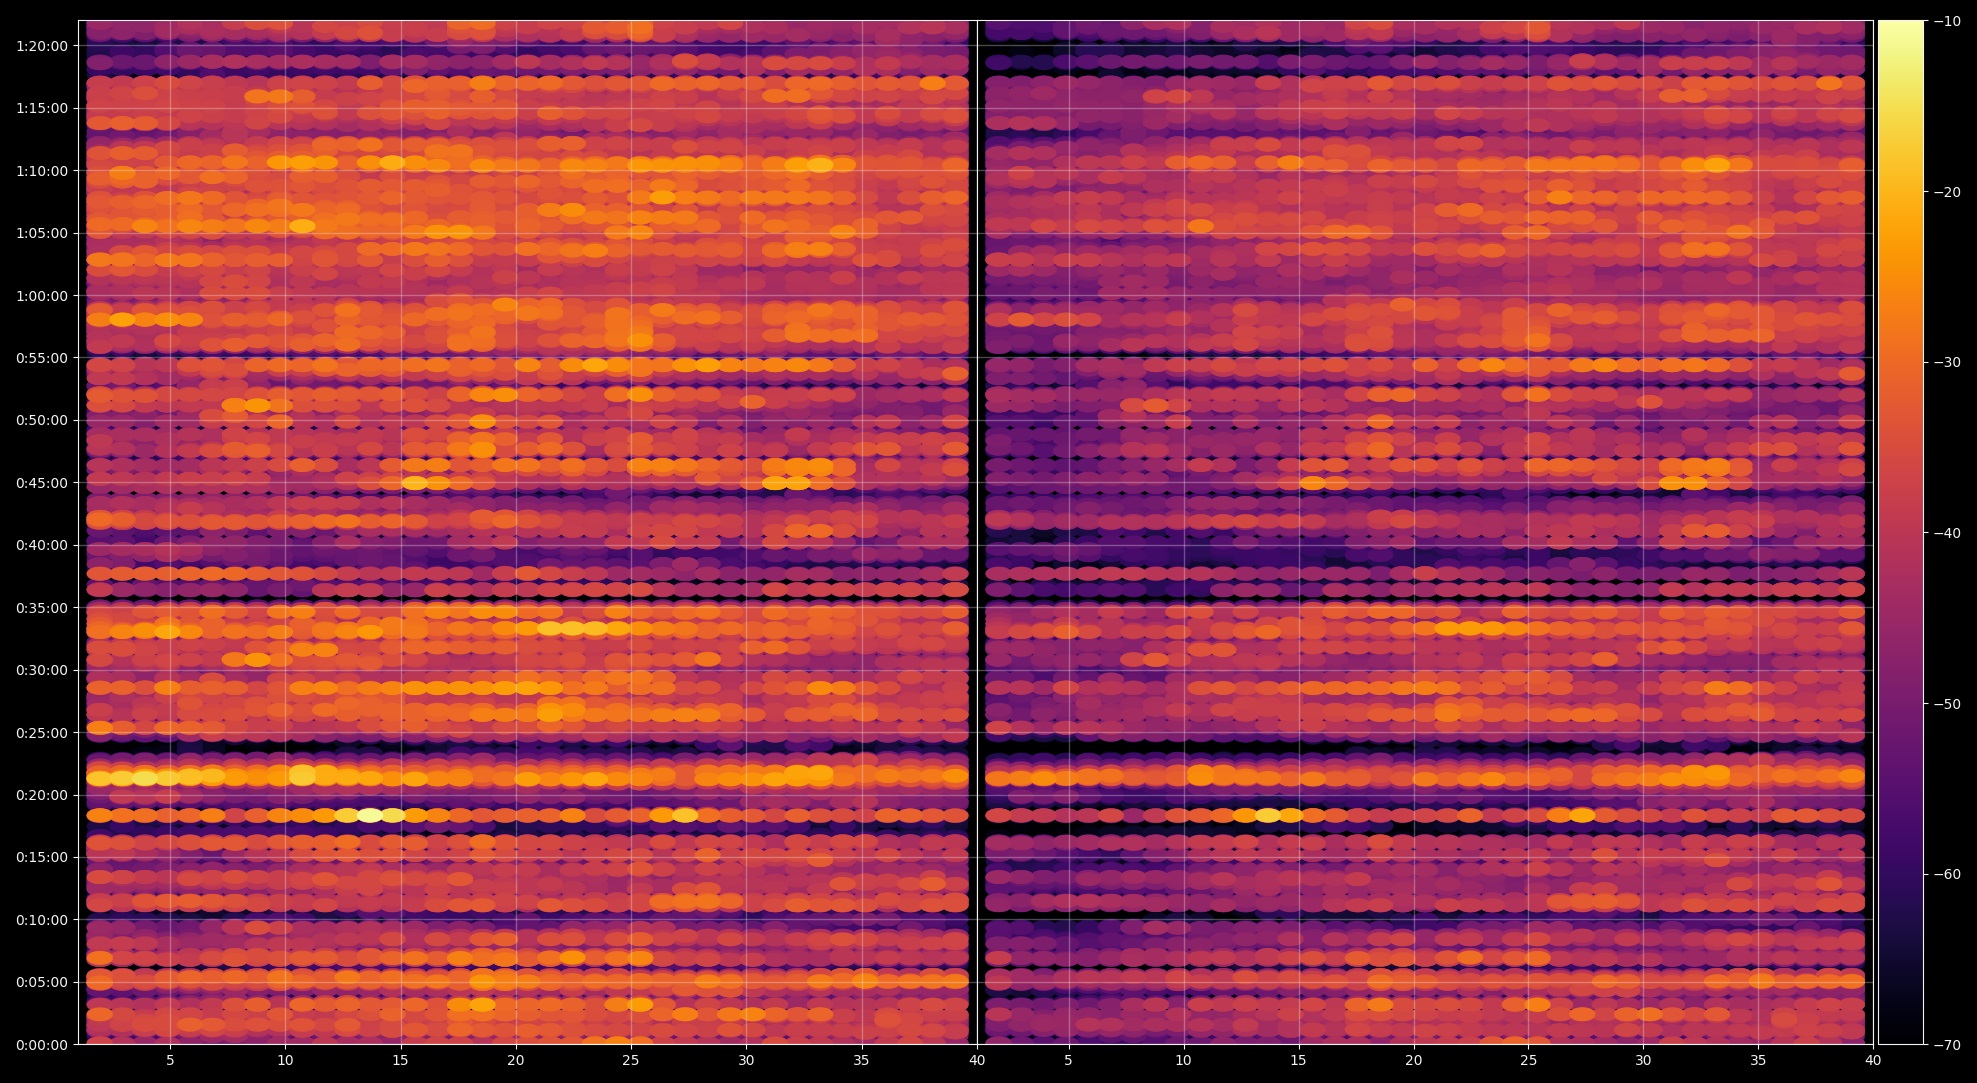Click the pale yellow top of colorbar
1977x1083 pixels.
1900,28
